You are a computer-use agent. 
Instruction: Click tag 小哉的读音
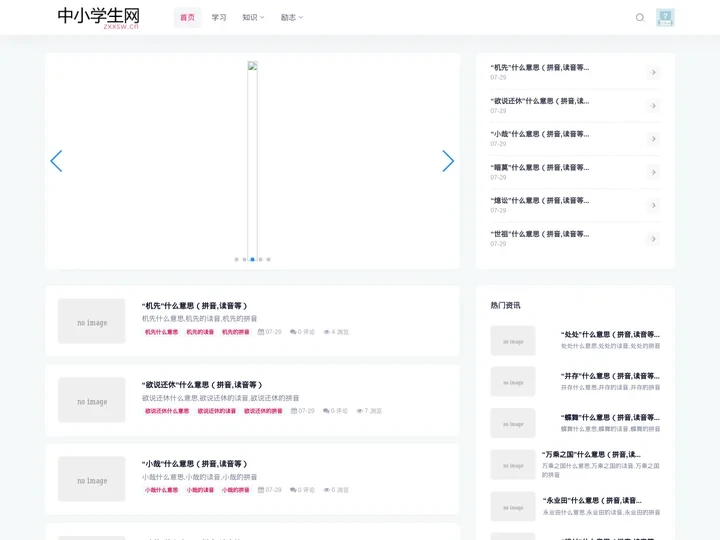pyautogui.click(x=200, y=490)
